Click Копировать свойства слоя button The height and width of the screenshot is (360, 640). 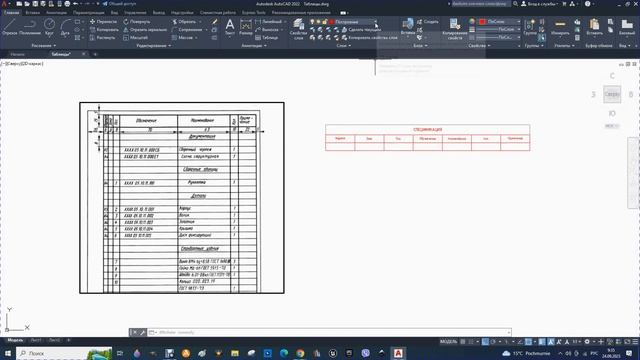coord(369,38)
